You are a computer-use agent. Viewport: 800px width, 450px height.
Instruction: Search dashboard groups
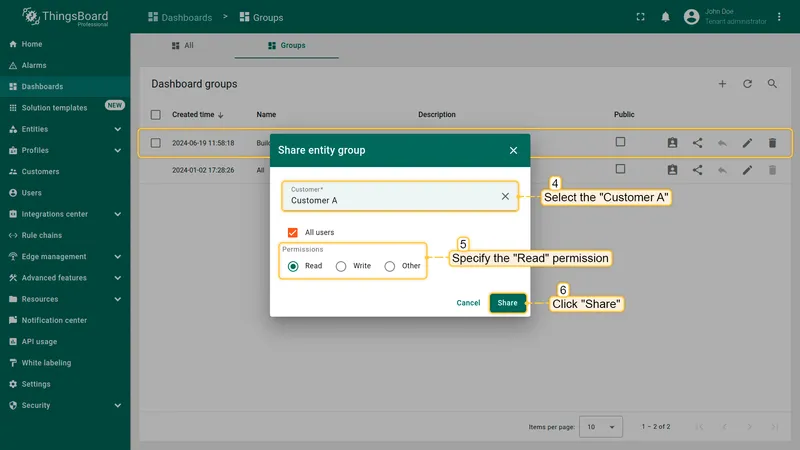click(x=772, y=84)
